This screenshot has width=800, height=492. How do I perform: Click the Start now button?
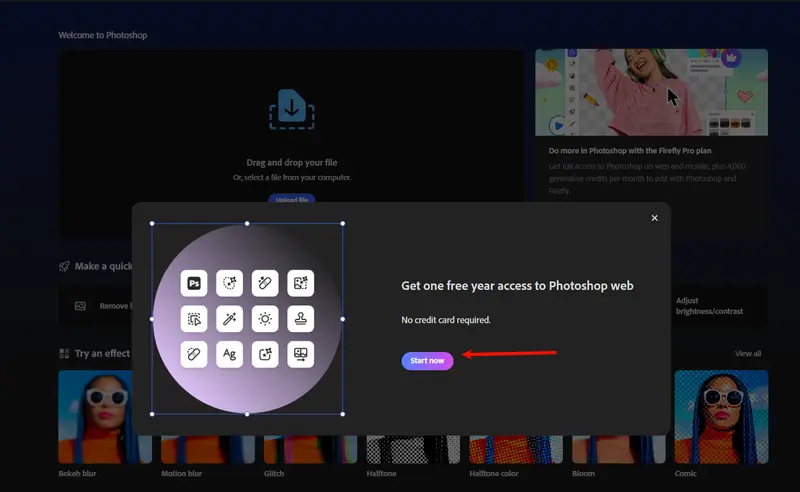coord(427,361)
